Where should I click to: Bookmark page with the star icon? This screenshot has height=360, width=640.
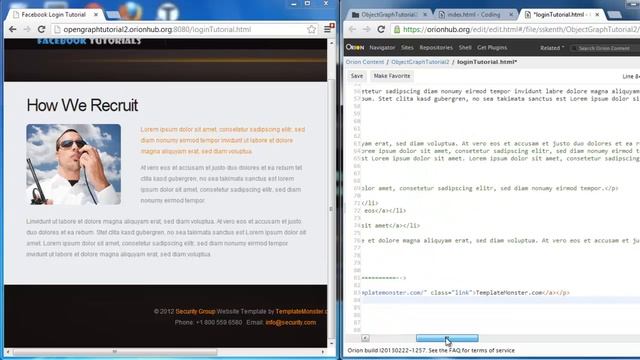(311, 29)
